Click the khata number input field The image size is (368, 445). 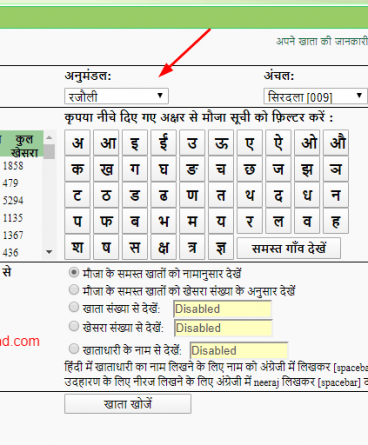tap(222, 309)
